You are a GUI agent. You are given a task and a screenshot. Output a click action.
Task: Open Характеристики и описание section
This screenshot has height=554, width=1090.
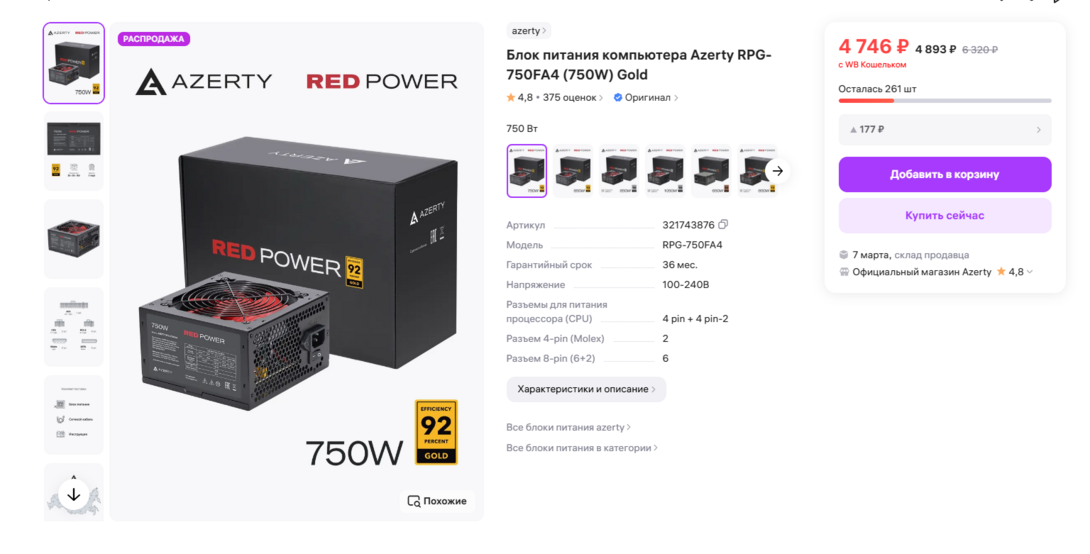tap(586, 389)
